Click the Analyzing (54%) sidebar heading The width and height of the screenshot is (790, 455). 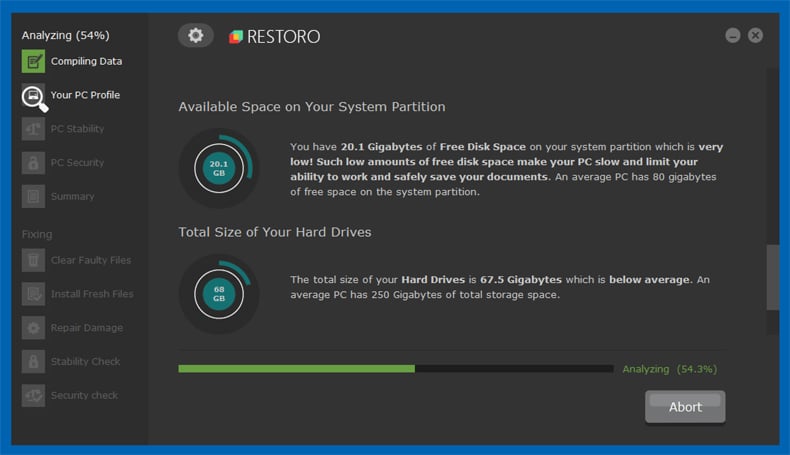(65, 35)
